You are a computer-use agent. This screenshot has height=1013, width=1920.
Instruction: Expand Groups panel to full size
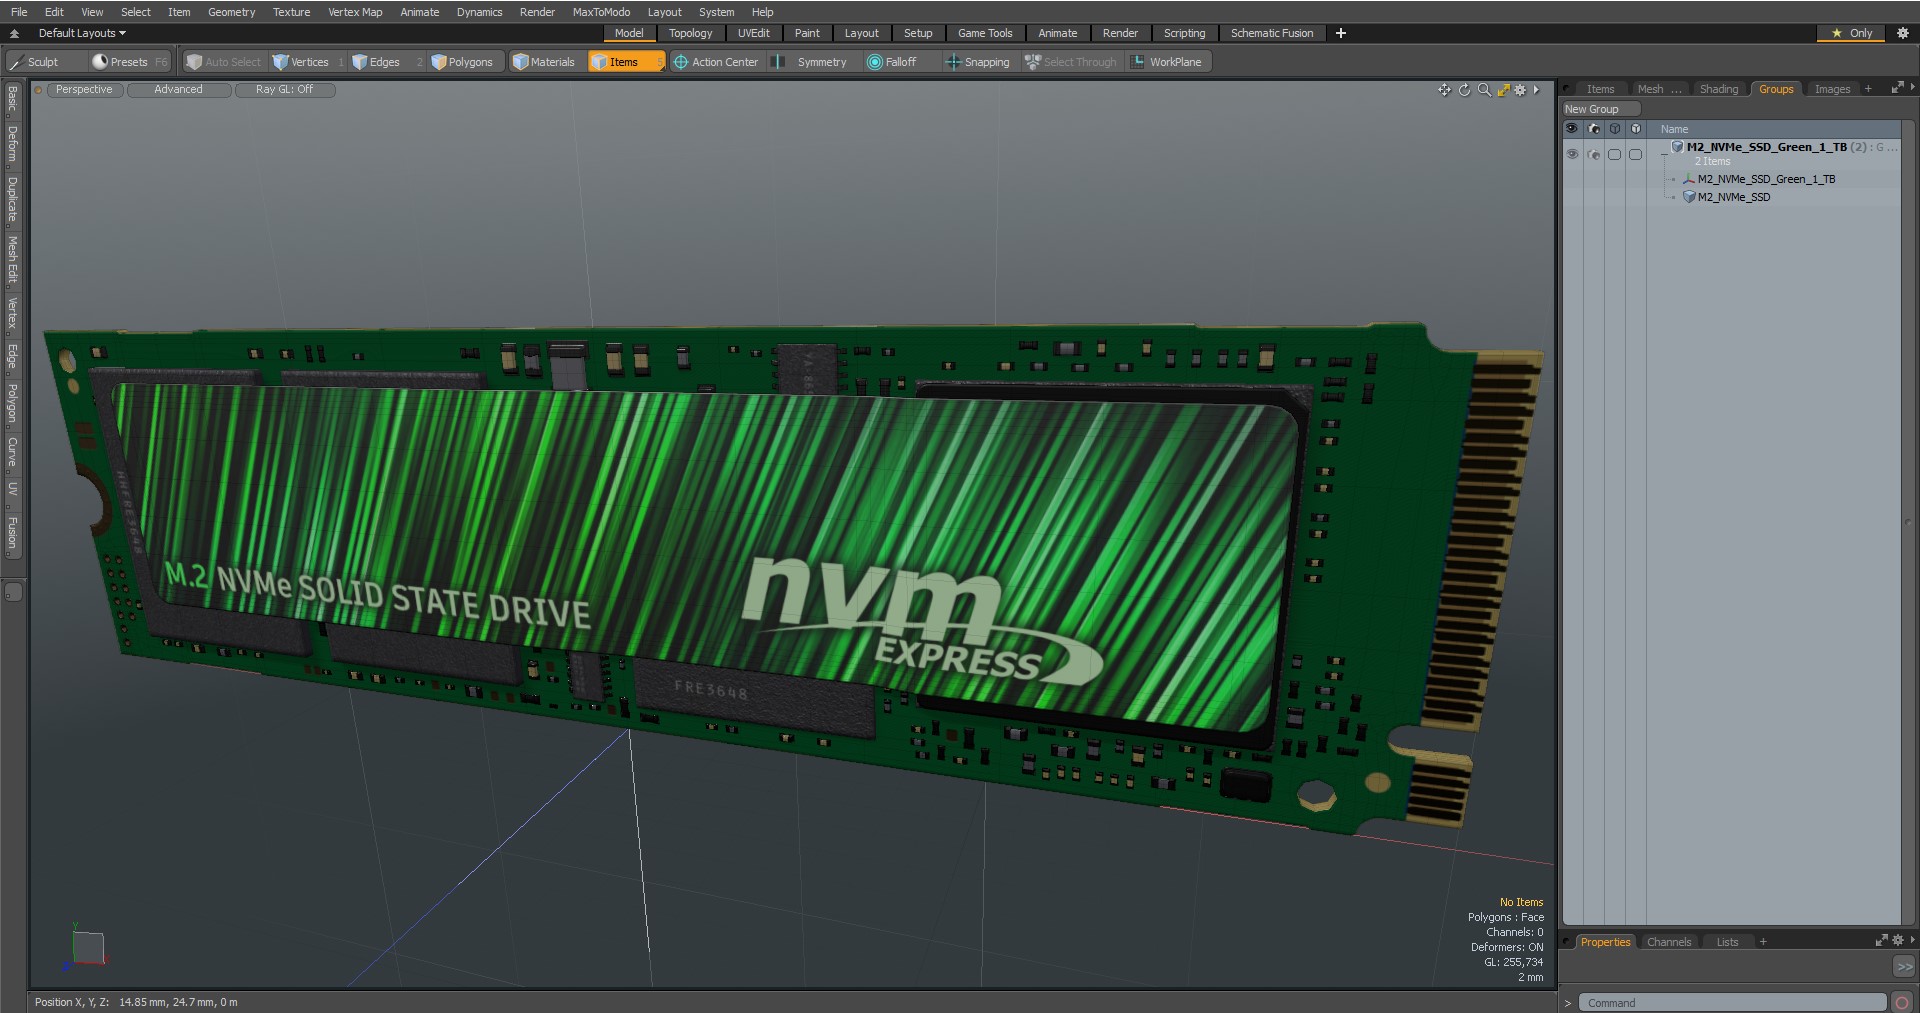click(x=1897, y=88)
